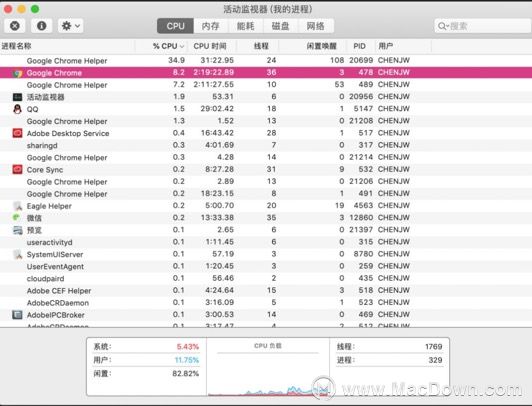Screen dimensions: 532x406
Task: Click the Core Sync icon
Action: click(x=18, y=170)
